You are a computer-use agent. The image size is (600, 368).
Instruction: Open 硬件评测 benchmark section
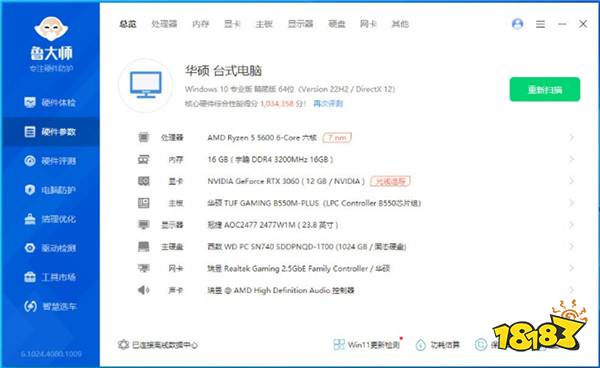coord(50,161)
